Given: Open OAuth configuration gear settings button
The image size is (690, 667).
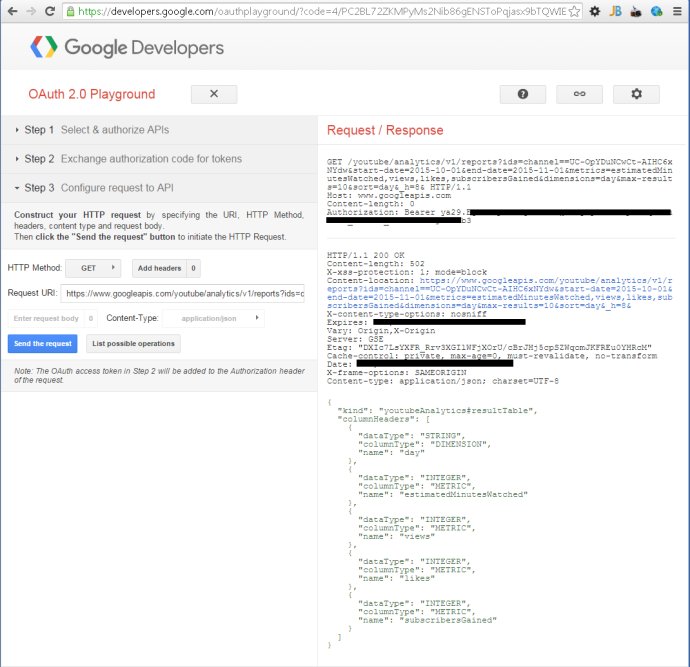Looking at the screenshot, I should [636, 94].
